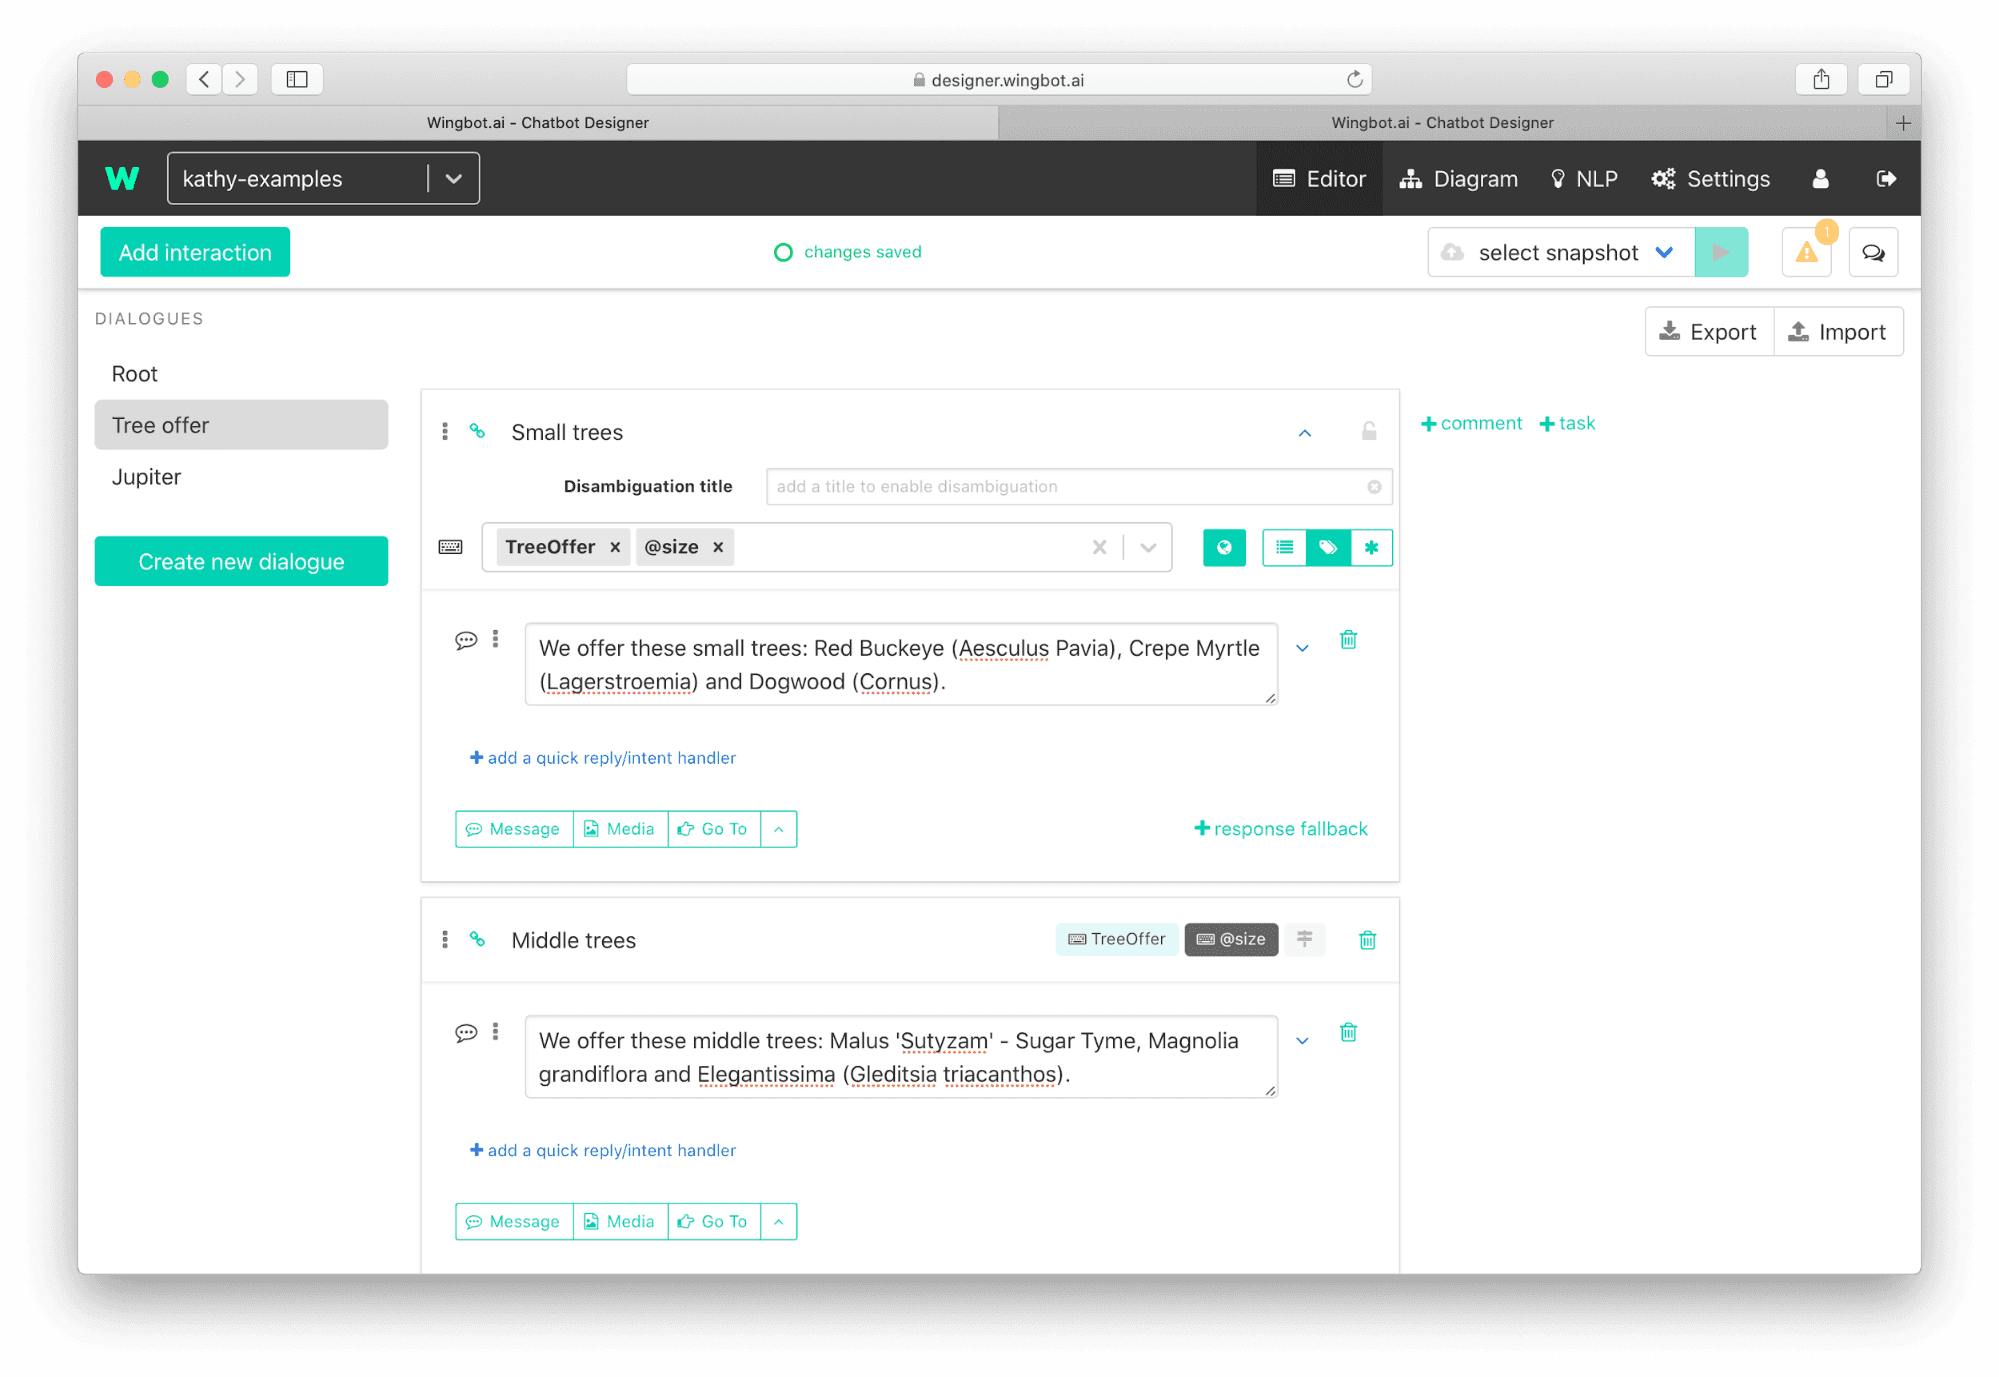Viewport: 1999px width, 1377px height.
Task: Click the logout icon in top bar
Action: [1886, 179]
